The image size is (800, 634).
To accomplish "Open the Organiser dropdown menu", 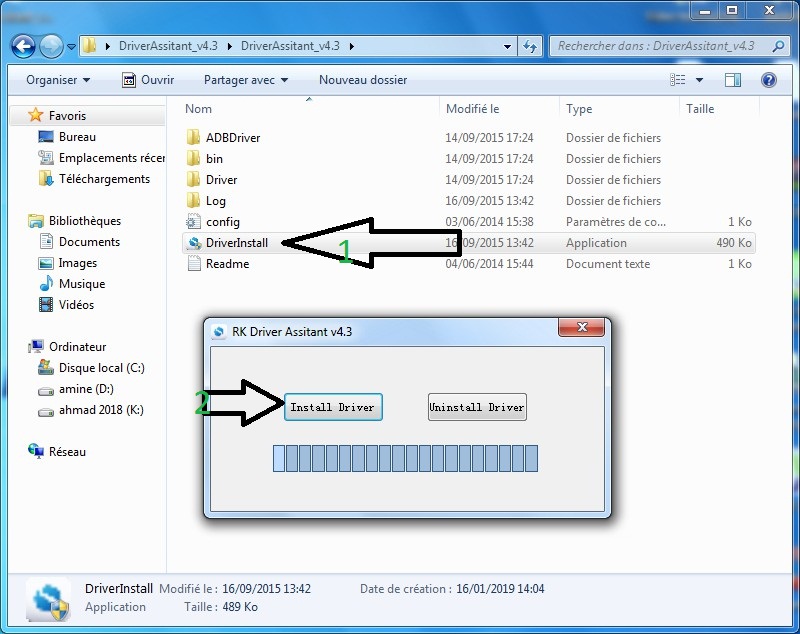I will point(58,80).
